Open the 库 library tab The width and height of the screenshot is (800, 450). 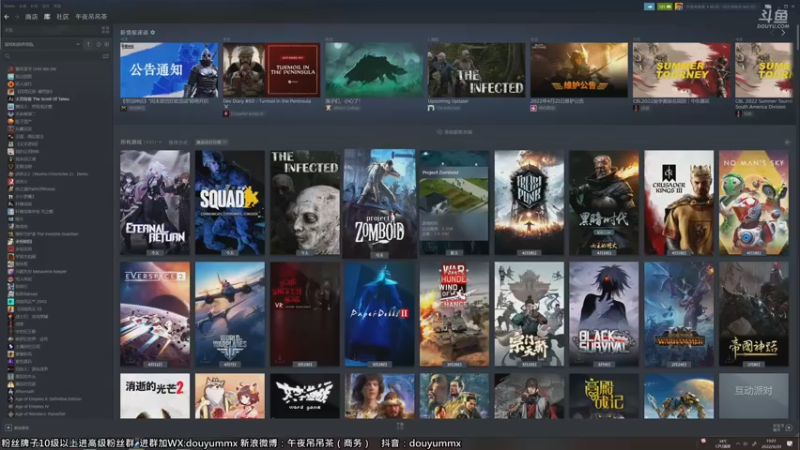(47, 17)
